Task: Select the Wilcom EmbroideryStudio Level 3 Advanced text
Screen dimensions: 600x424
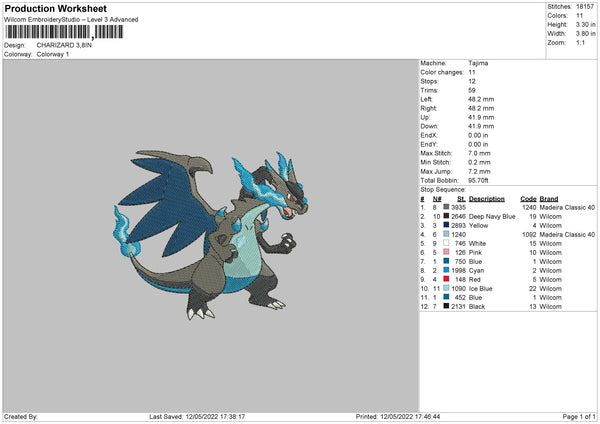Action: click(x=71, y=20)
